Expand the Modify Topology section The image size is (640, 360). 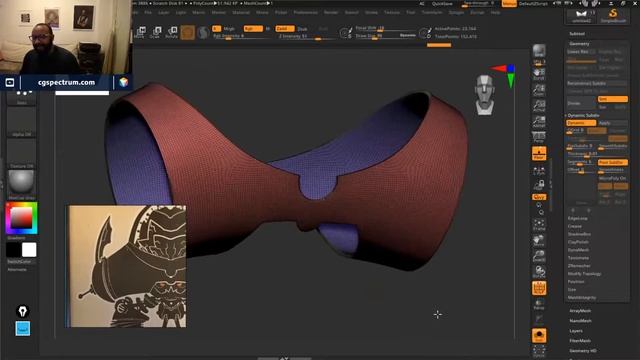click(x=584, y=274)
